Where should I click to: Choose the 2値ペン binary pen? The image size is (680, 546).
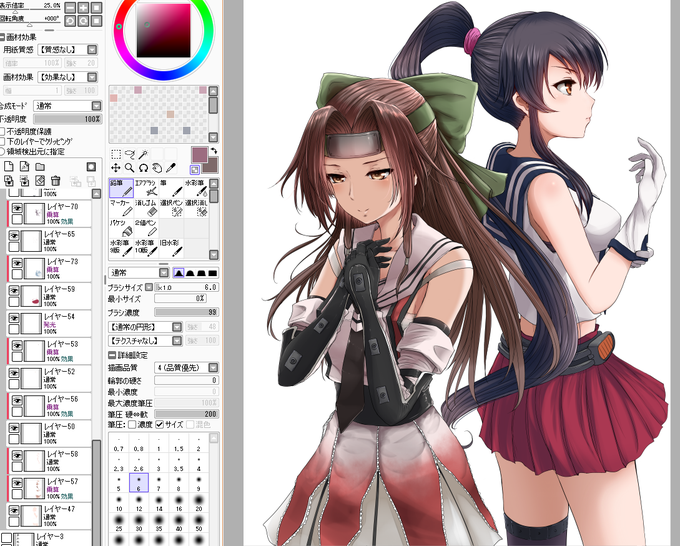146,228
